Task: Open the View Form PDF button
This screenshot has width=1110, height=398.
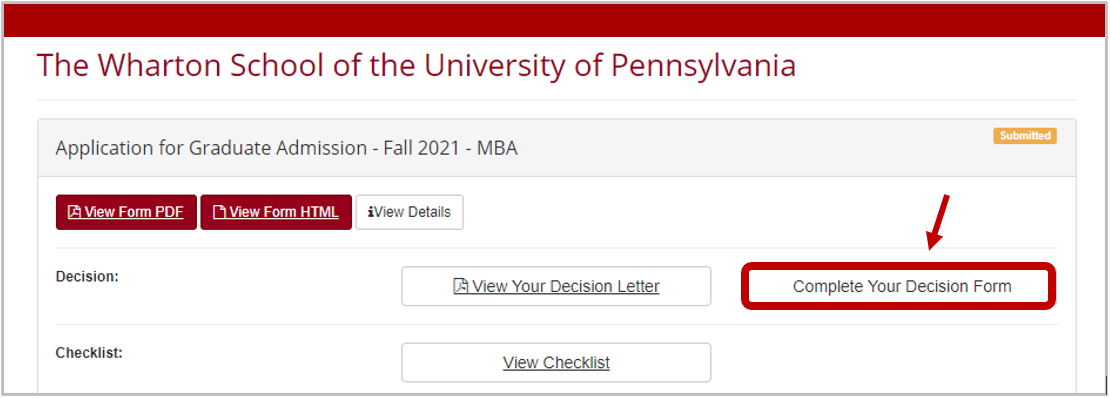Action: 127,212
